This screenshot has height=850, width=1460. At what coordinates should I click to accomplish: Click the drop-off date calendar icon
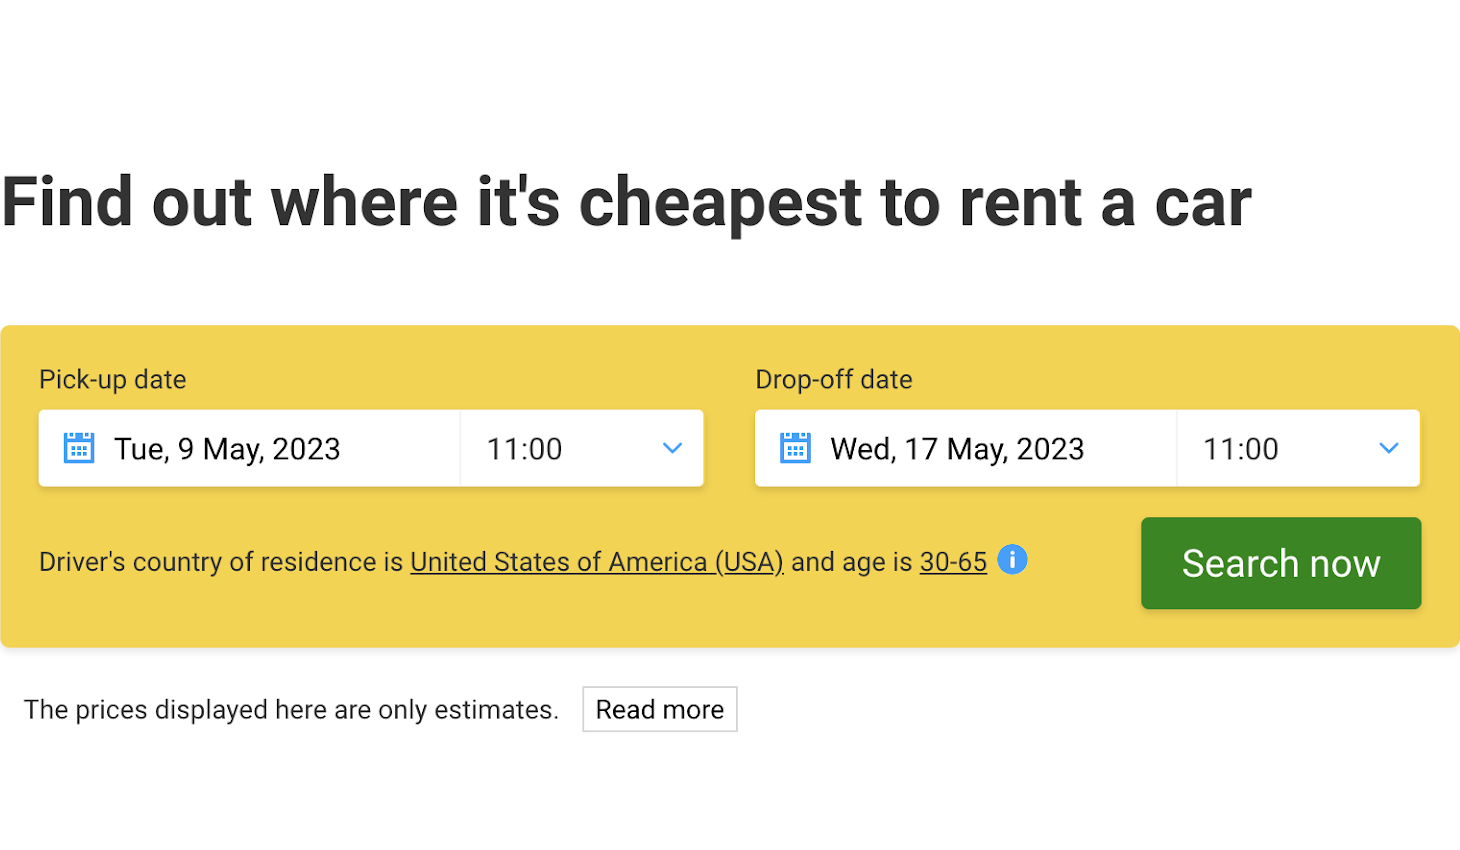(x=795, y=448)
